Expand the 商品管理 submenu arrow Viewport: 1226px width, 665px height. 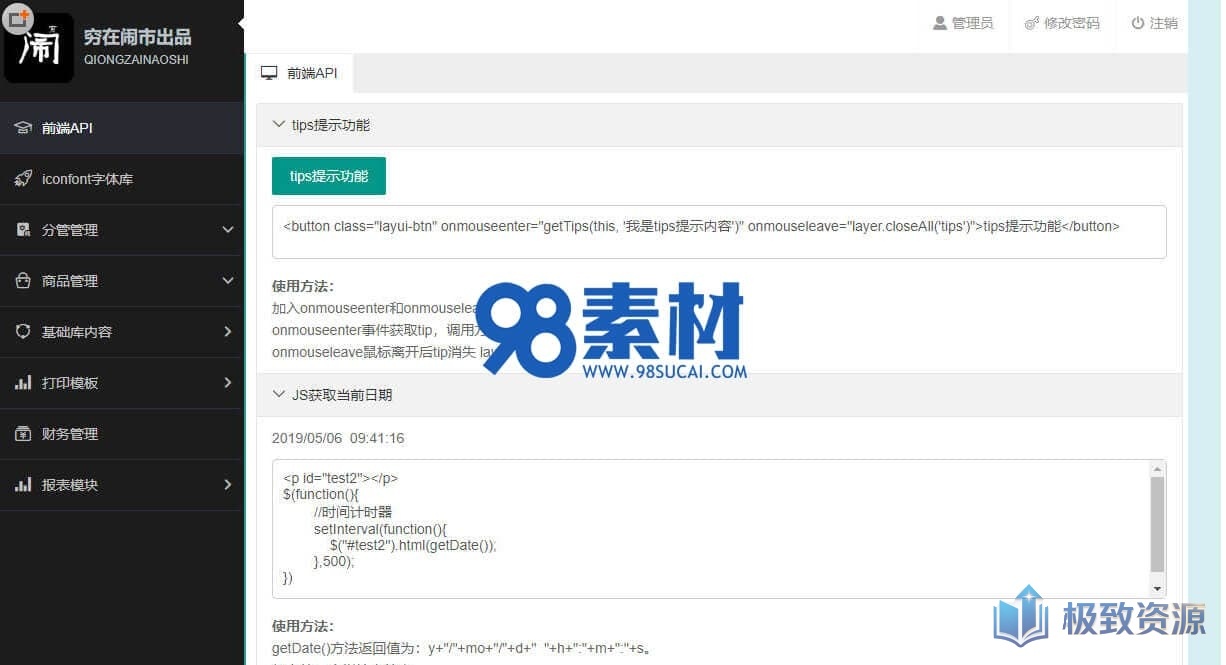coord(228,281)
